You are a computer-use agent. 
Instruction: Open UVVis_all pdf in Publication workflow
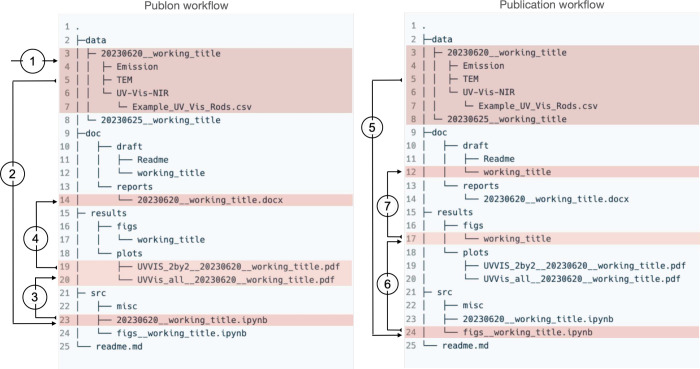tap(582, 279)
